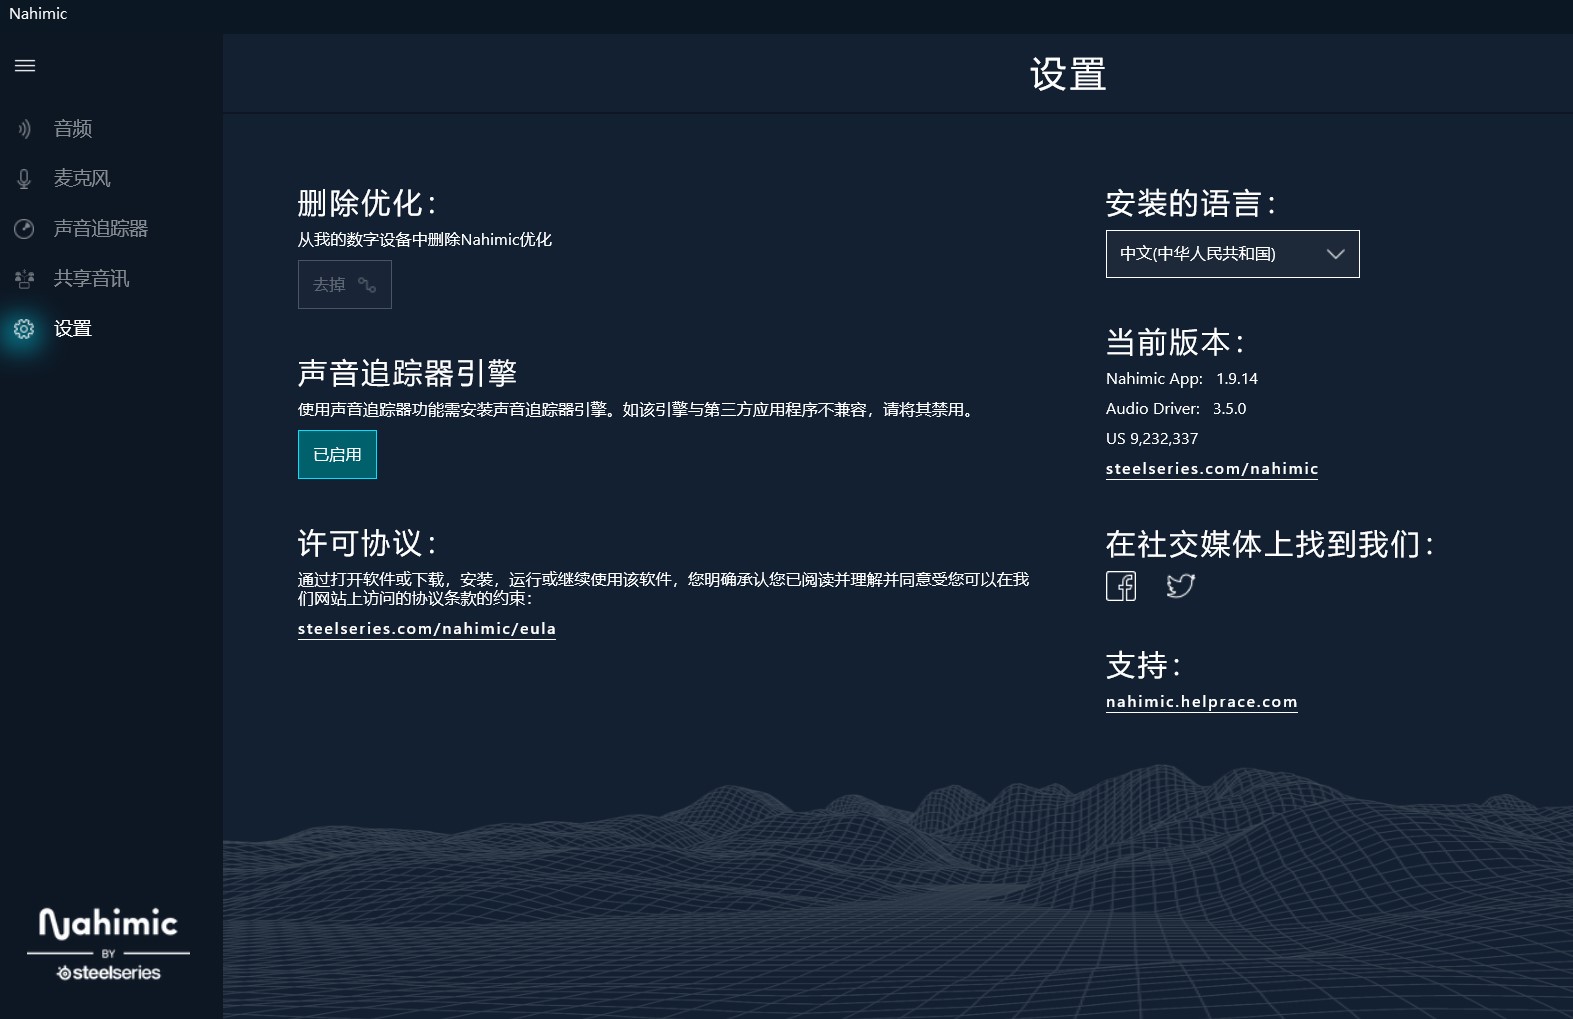1573x1019 pixels.
Task: Click the microphone icon in the sidebar
Action: 24,179
